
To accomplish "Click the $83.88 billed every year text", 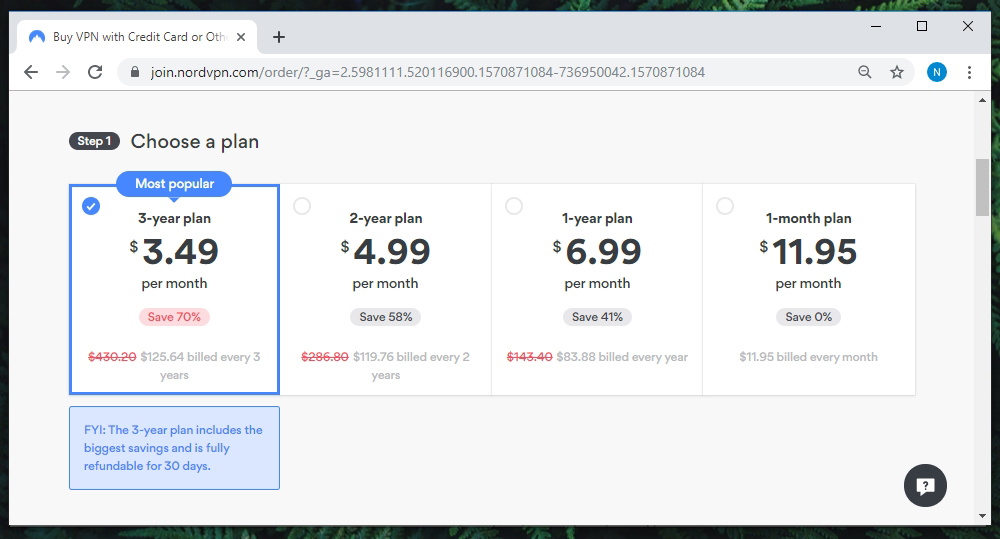I will click(622, 357).
